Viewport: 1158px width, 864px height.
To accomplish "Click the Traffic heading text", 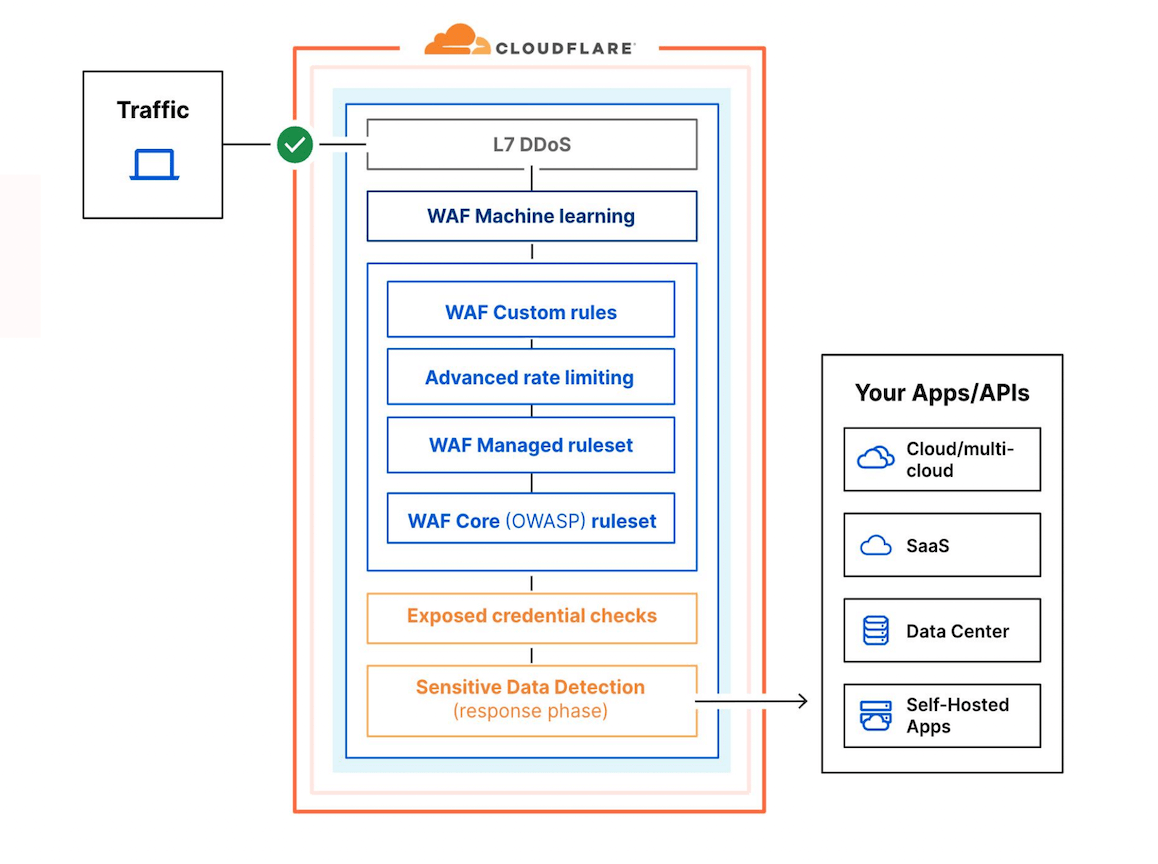I will pos(153,110).
